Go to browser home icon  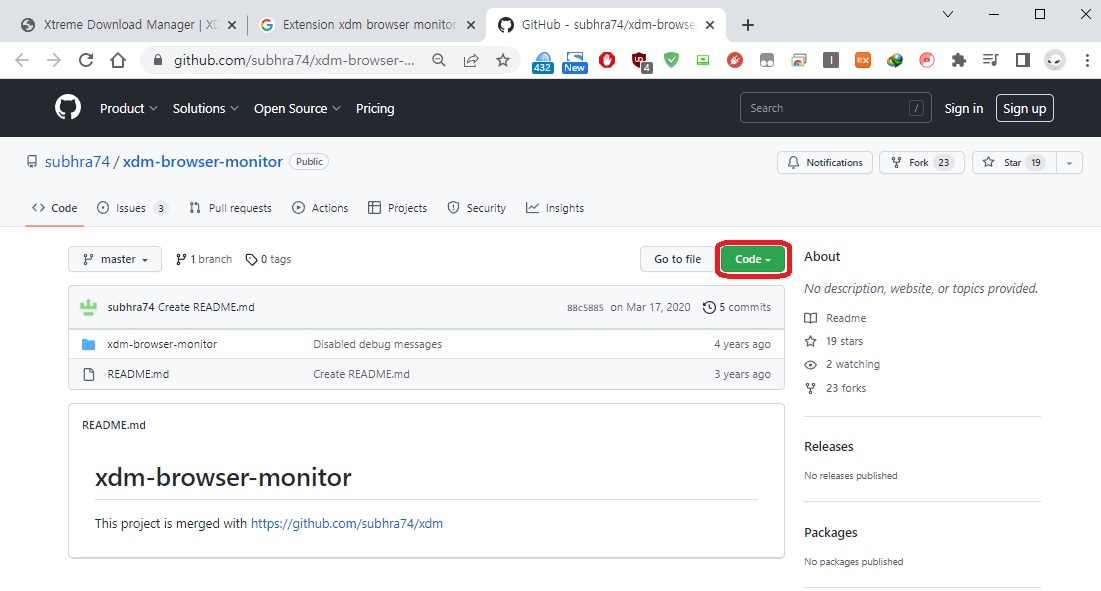118,60
